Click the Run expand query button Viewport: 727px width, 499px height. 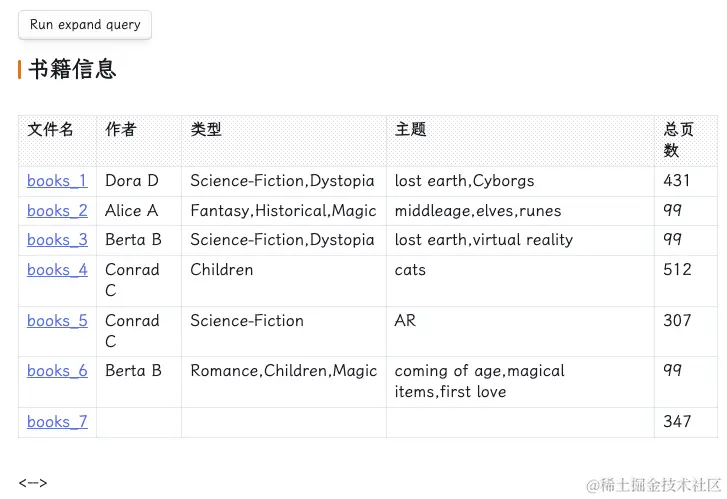(x=85, y=25)
